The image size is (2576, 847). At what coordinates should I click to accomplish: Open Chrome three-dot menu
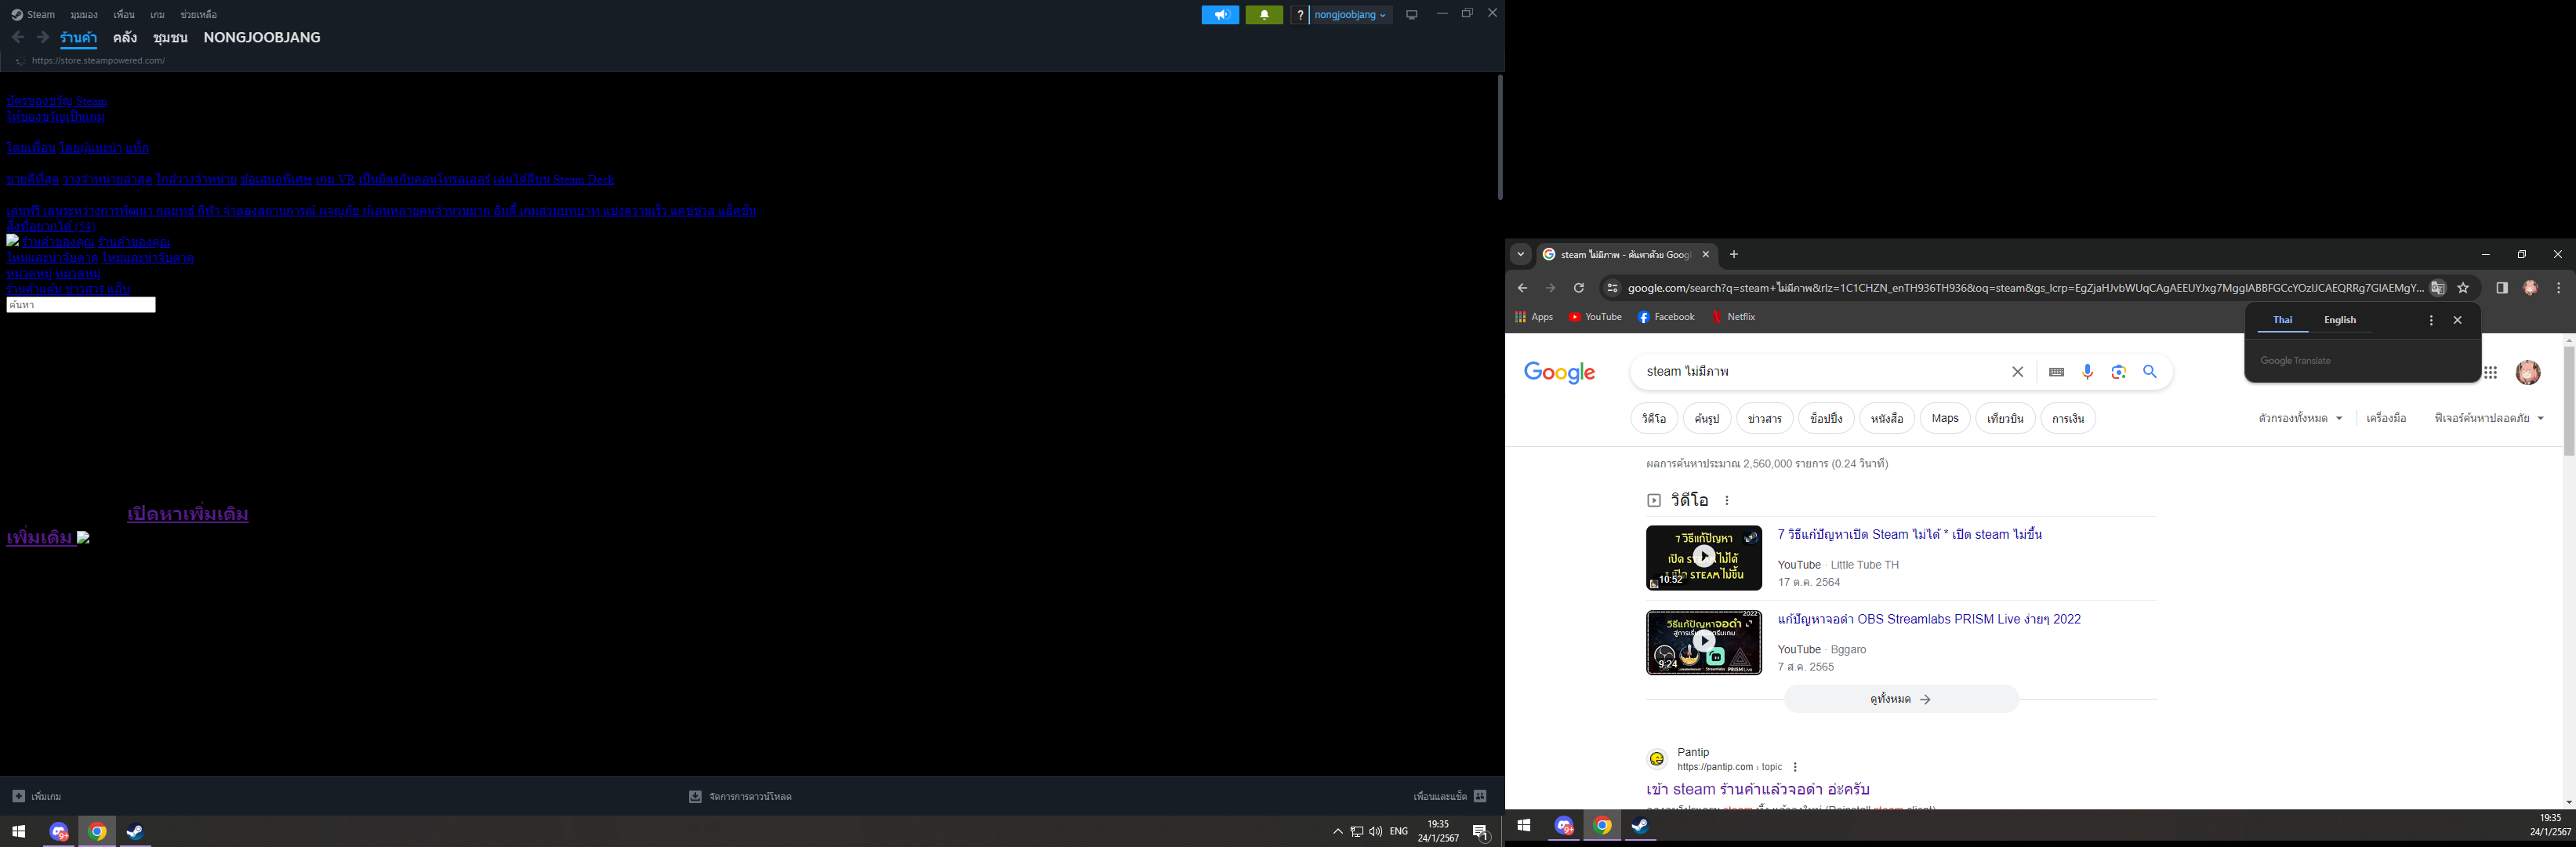pos(2559,288)
